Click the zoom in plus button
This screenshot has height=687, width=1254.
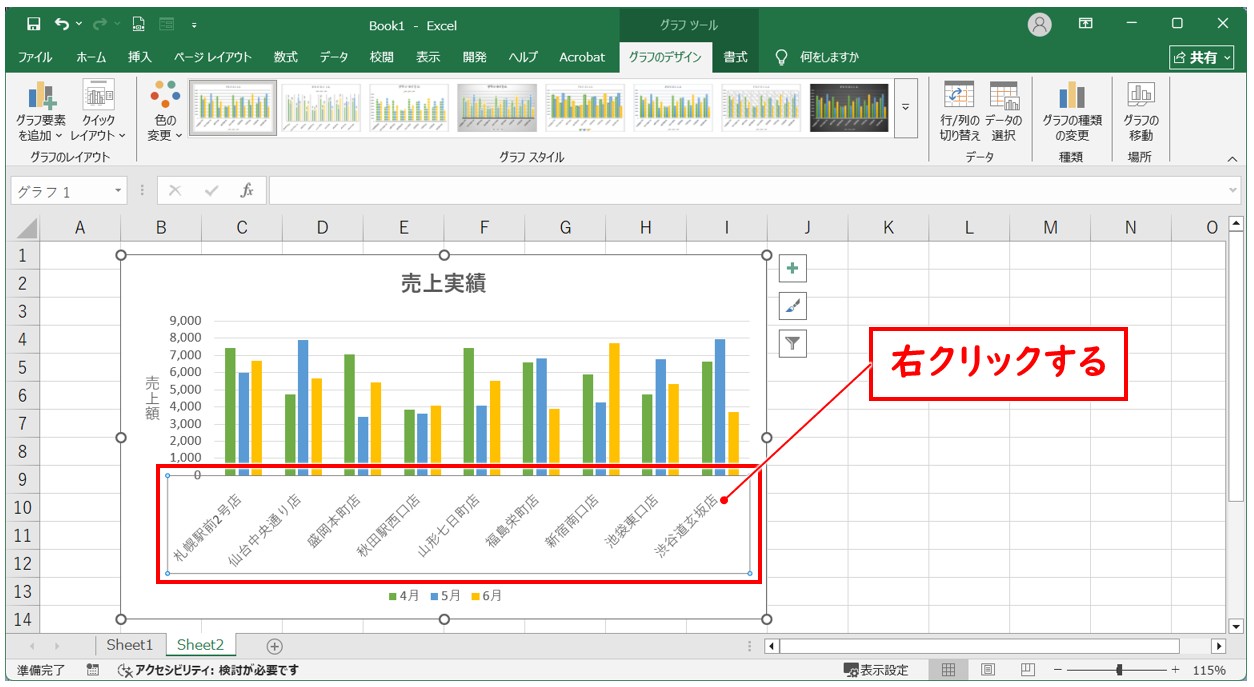(1175, 670)
